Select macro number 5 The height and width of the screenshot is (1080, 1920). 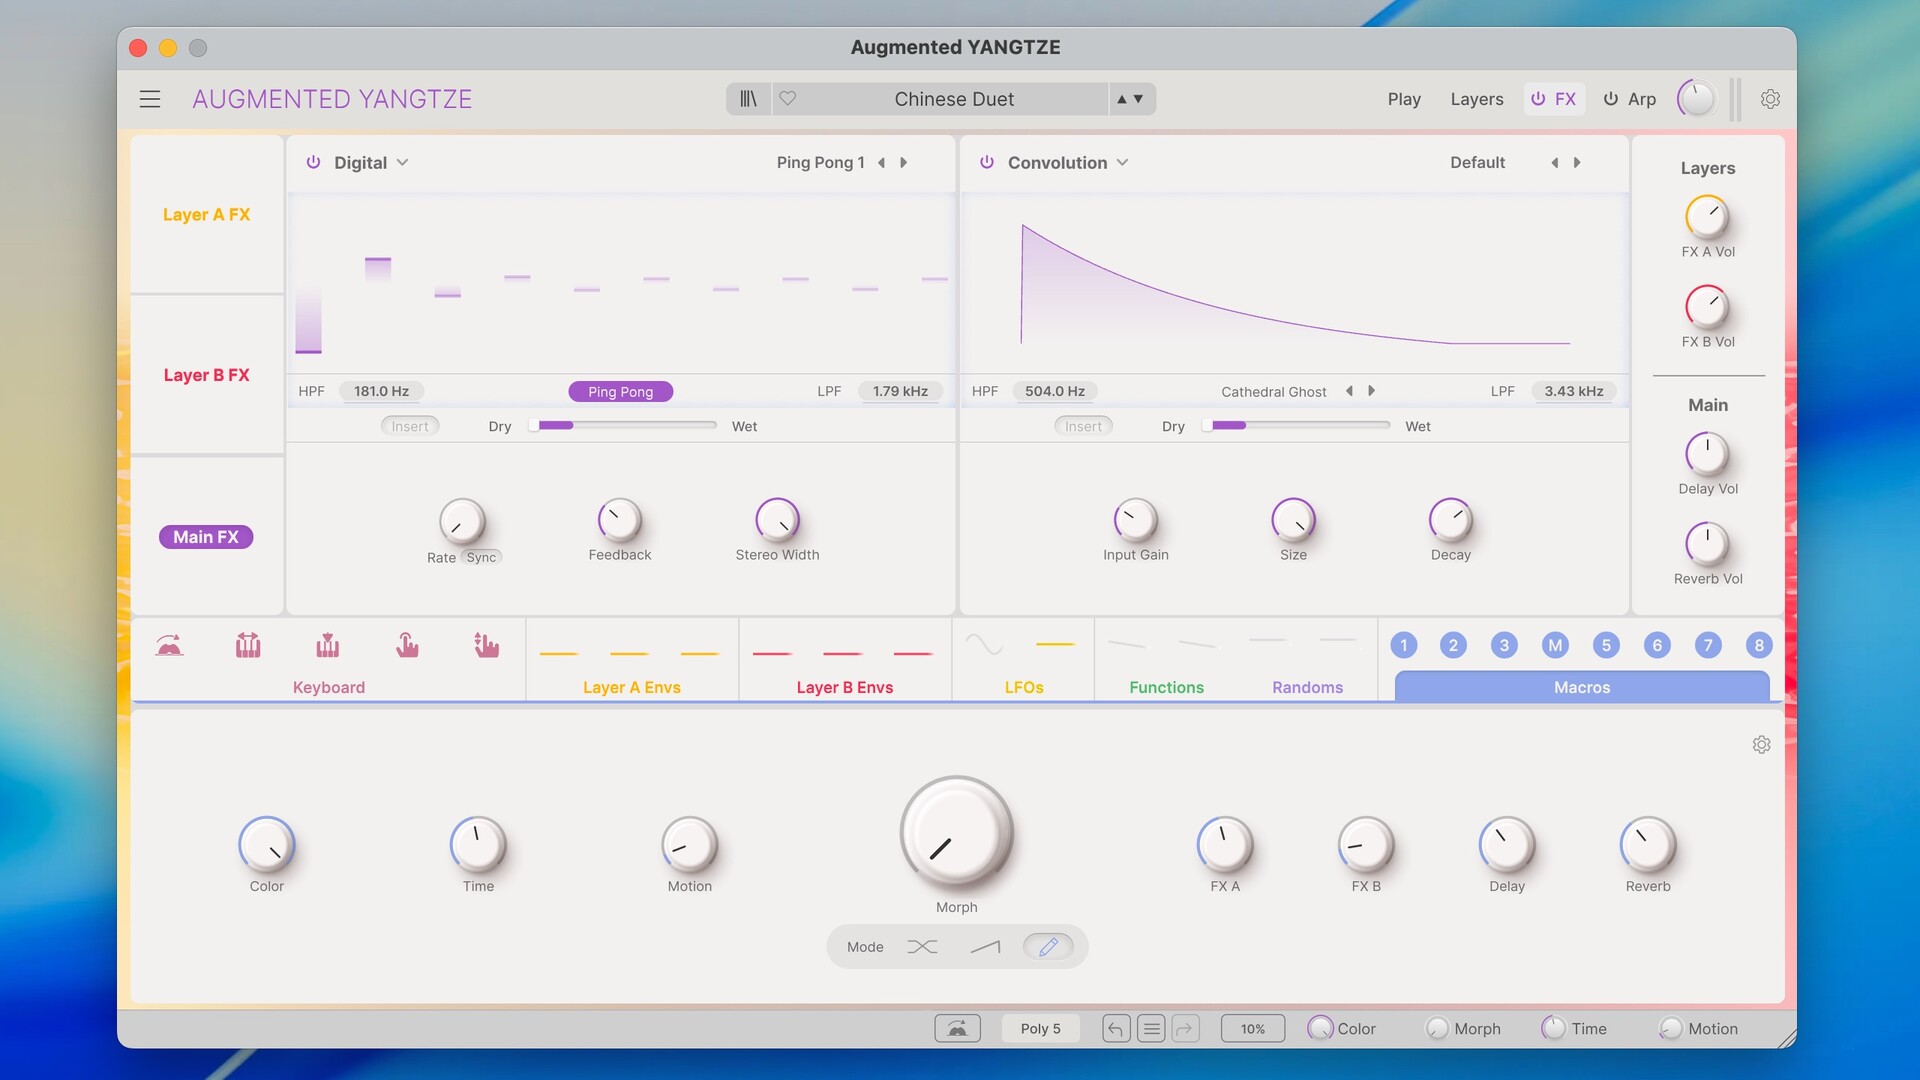(x=1606, y=645)
